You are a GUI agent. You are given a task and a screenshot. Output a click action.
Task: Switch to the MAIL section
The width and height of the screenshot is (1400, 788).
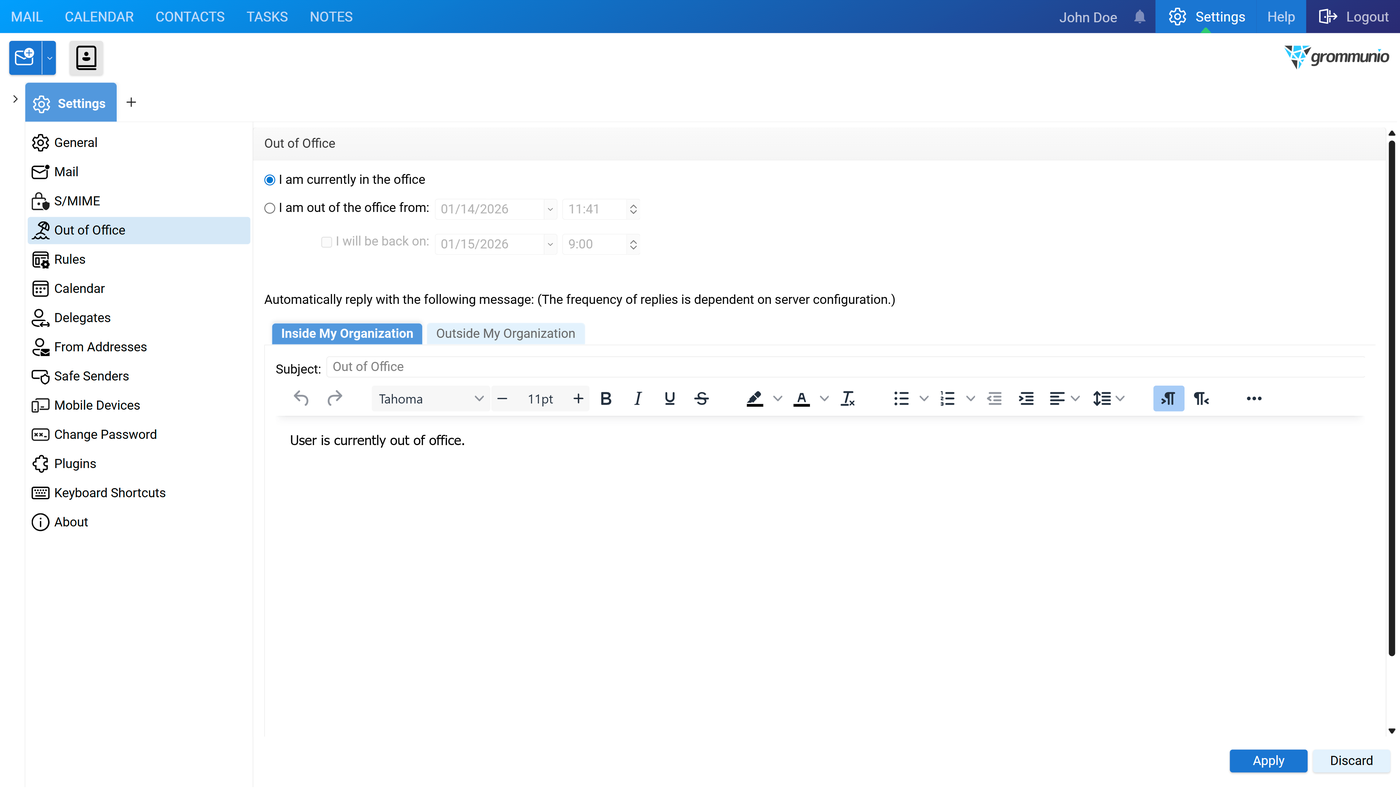click(x=27, y=17)
